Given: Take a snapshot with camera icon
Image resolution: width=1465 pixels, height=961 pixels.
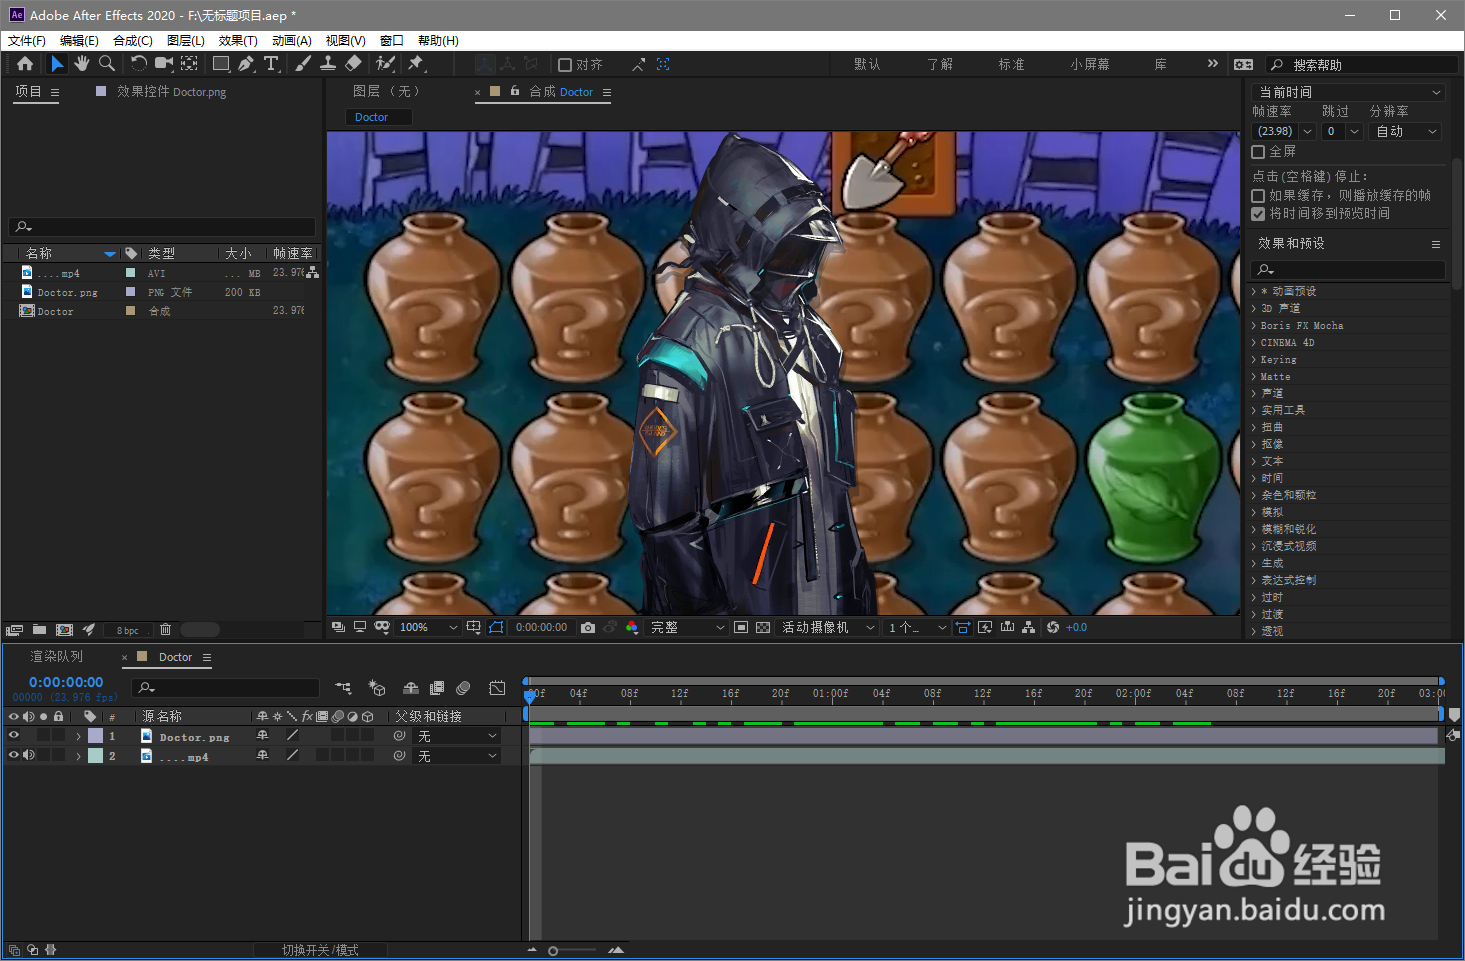Looking at the screenshot, I should (x=588, y=627).
